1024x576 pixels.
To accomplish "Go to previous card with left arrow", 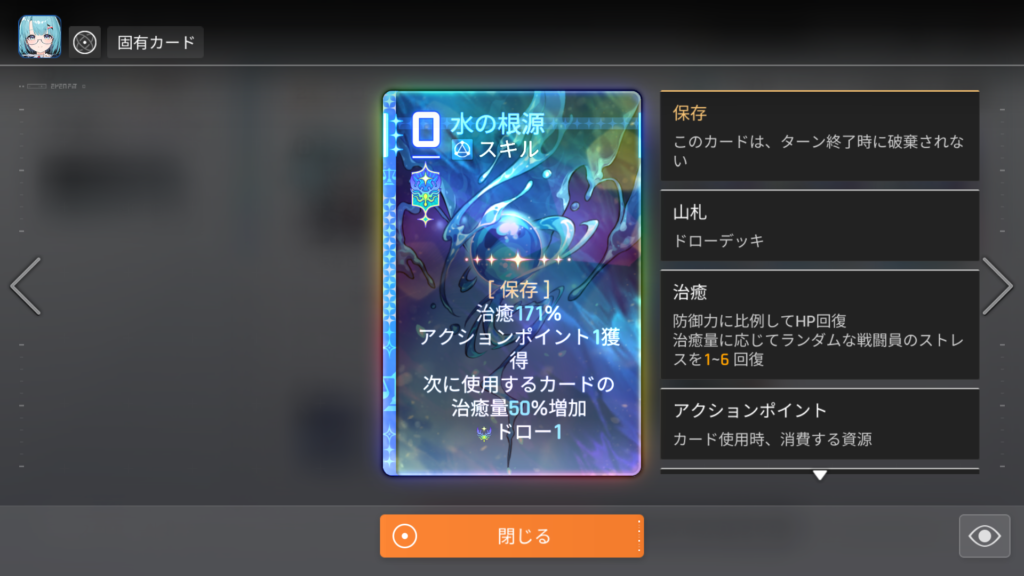I will point(26,286).
